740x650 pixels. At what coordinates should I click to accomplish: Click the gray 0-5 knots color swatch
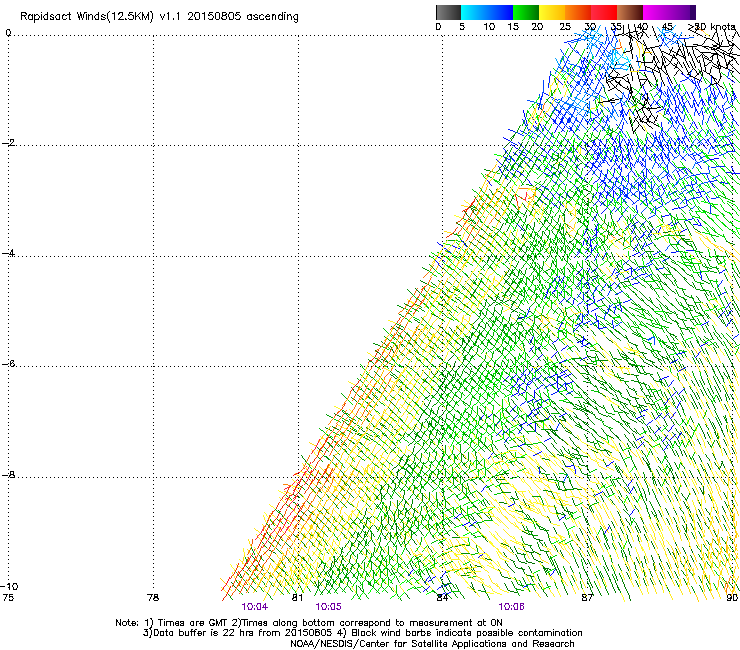tap(448, 12)
